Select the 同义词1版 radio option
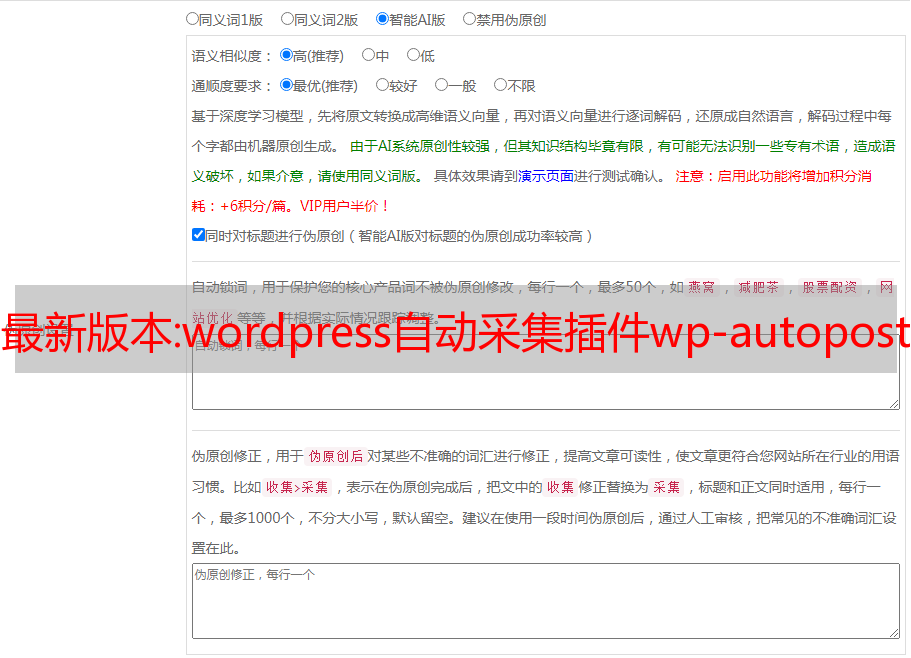The image size is (911, 658). point(192,19)
